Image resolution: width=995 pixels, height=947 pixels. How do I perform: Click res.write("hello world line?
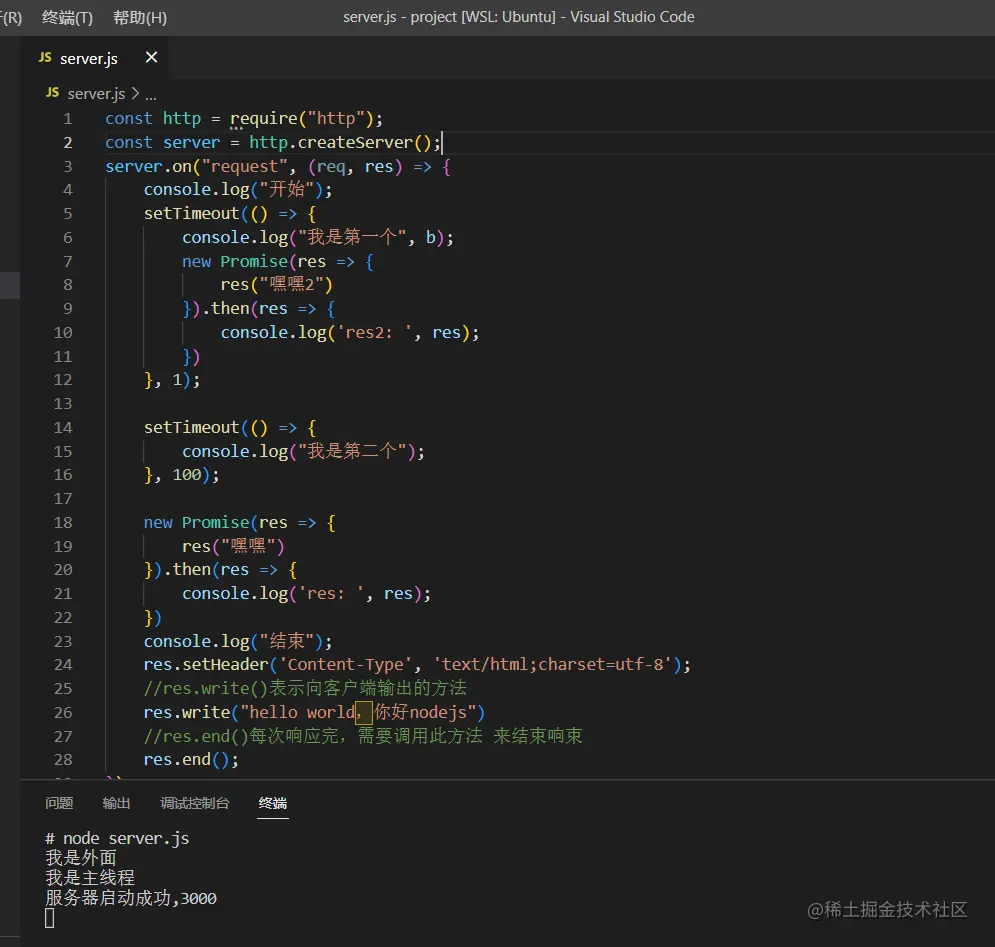[314, 712]
